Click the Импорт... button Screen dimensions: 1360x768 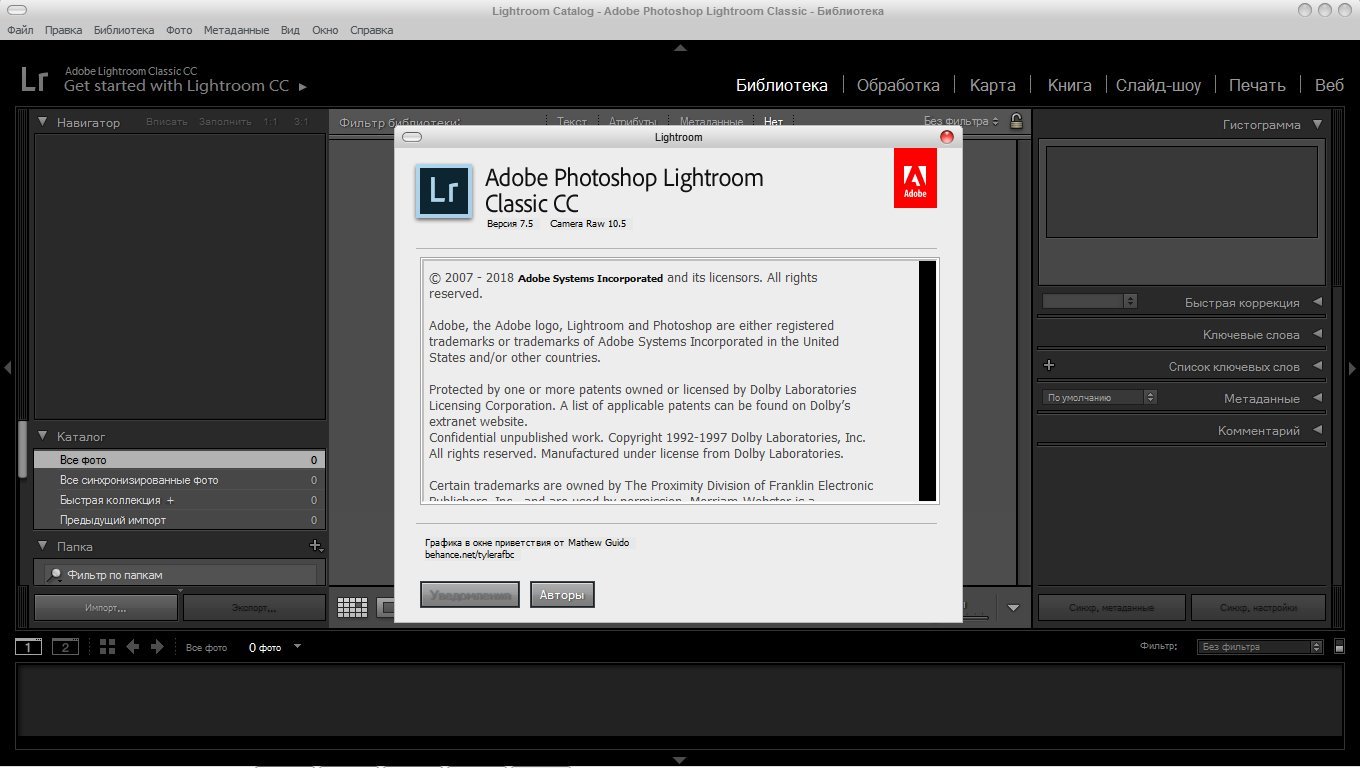[x=106, y=607]
